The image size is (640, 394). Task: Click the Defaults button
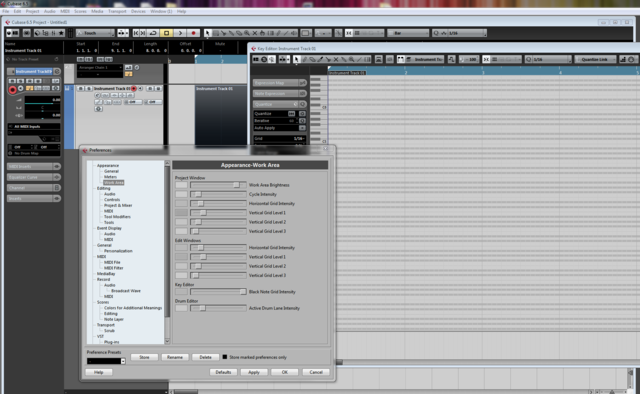(x=223, y=372)
